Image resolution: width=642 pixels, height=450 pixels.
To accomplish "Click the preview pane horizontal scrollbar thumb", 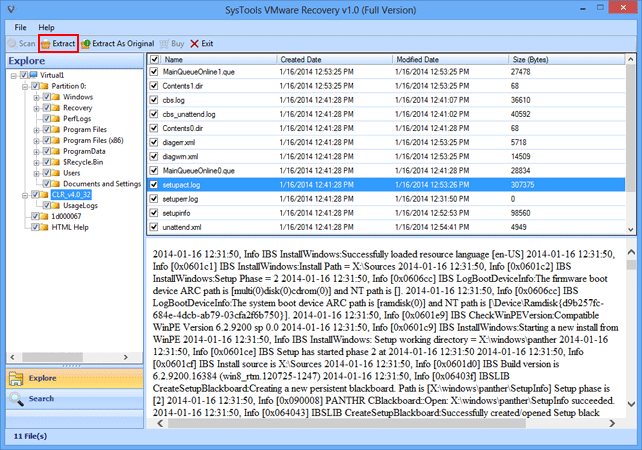I will click(347, 423).
